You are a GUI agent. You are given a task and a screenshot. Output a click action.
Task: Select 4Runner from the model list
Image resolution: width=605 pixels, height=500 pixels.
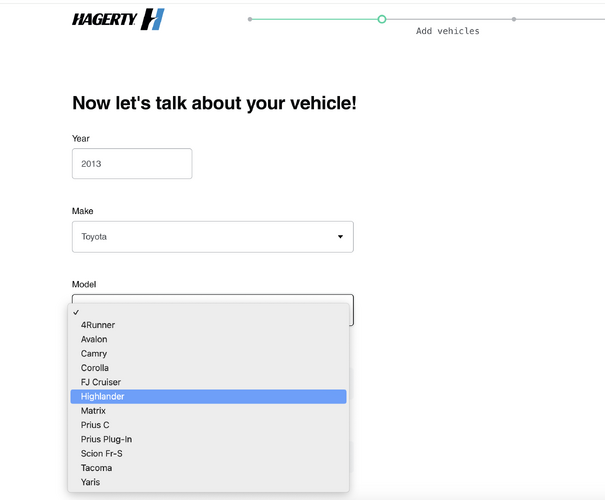click(x=208, y=325)
